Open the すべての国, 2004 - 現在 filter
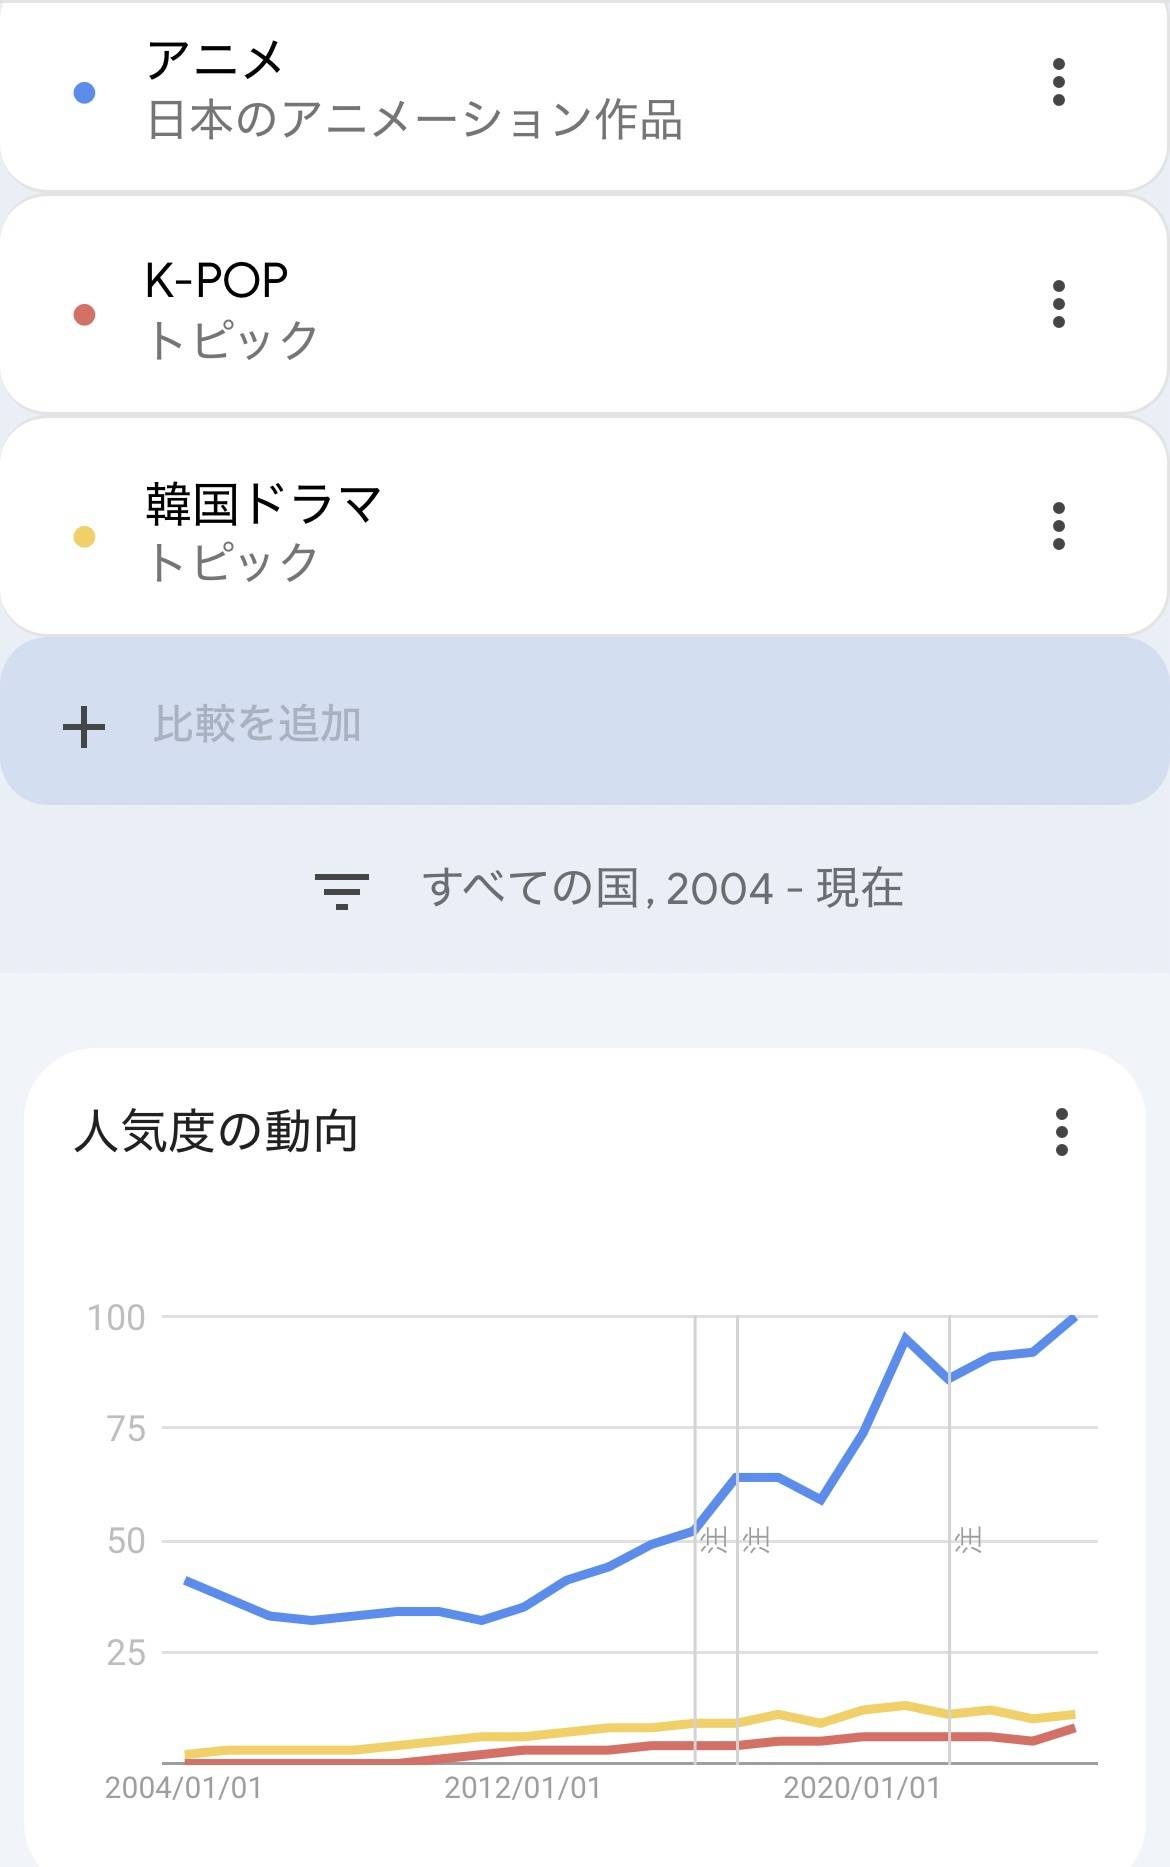Screen dimensions: 1170x1867 [662, 888]
